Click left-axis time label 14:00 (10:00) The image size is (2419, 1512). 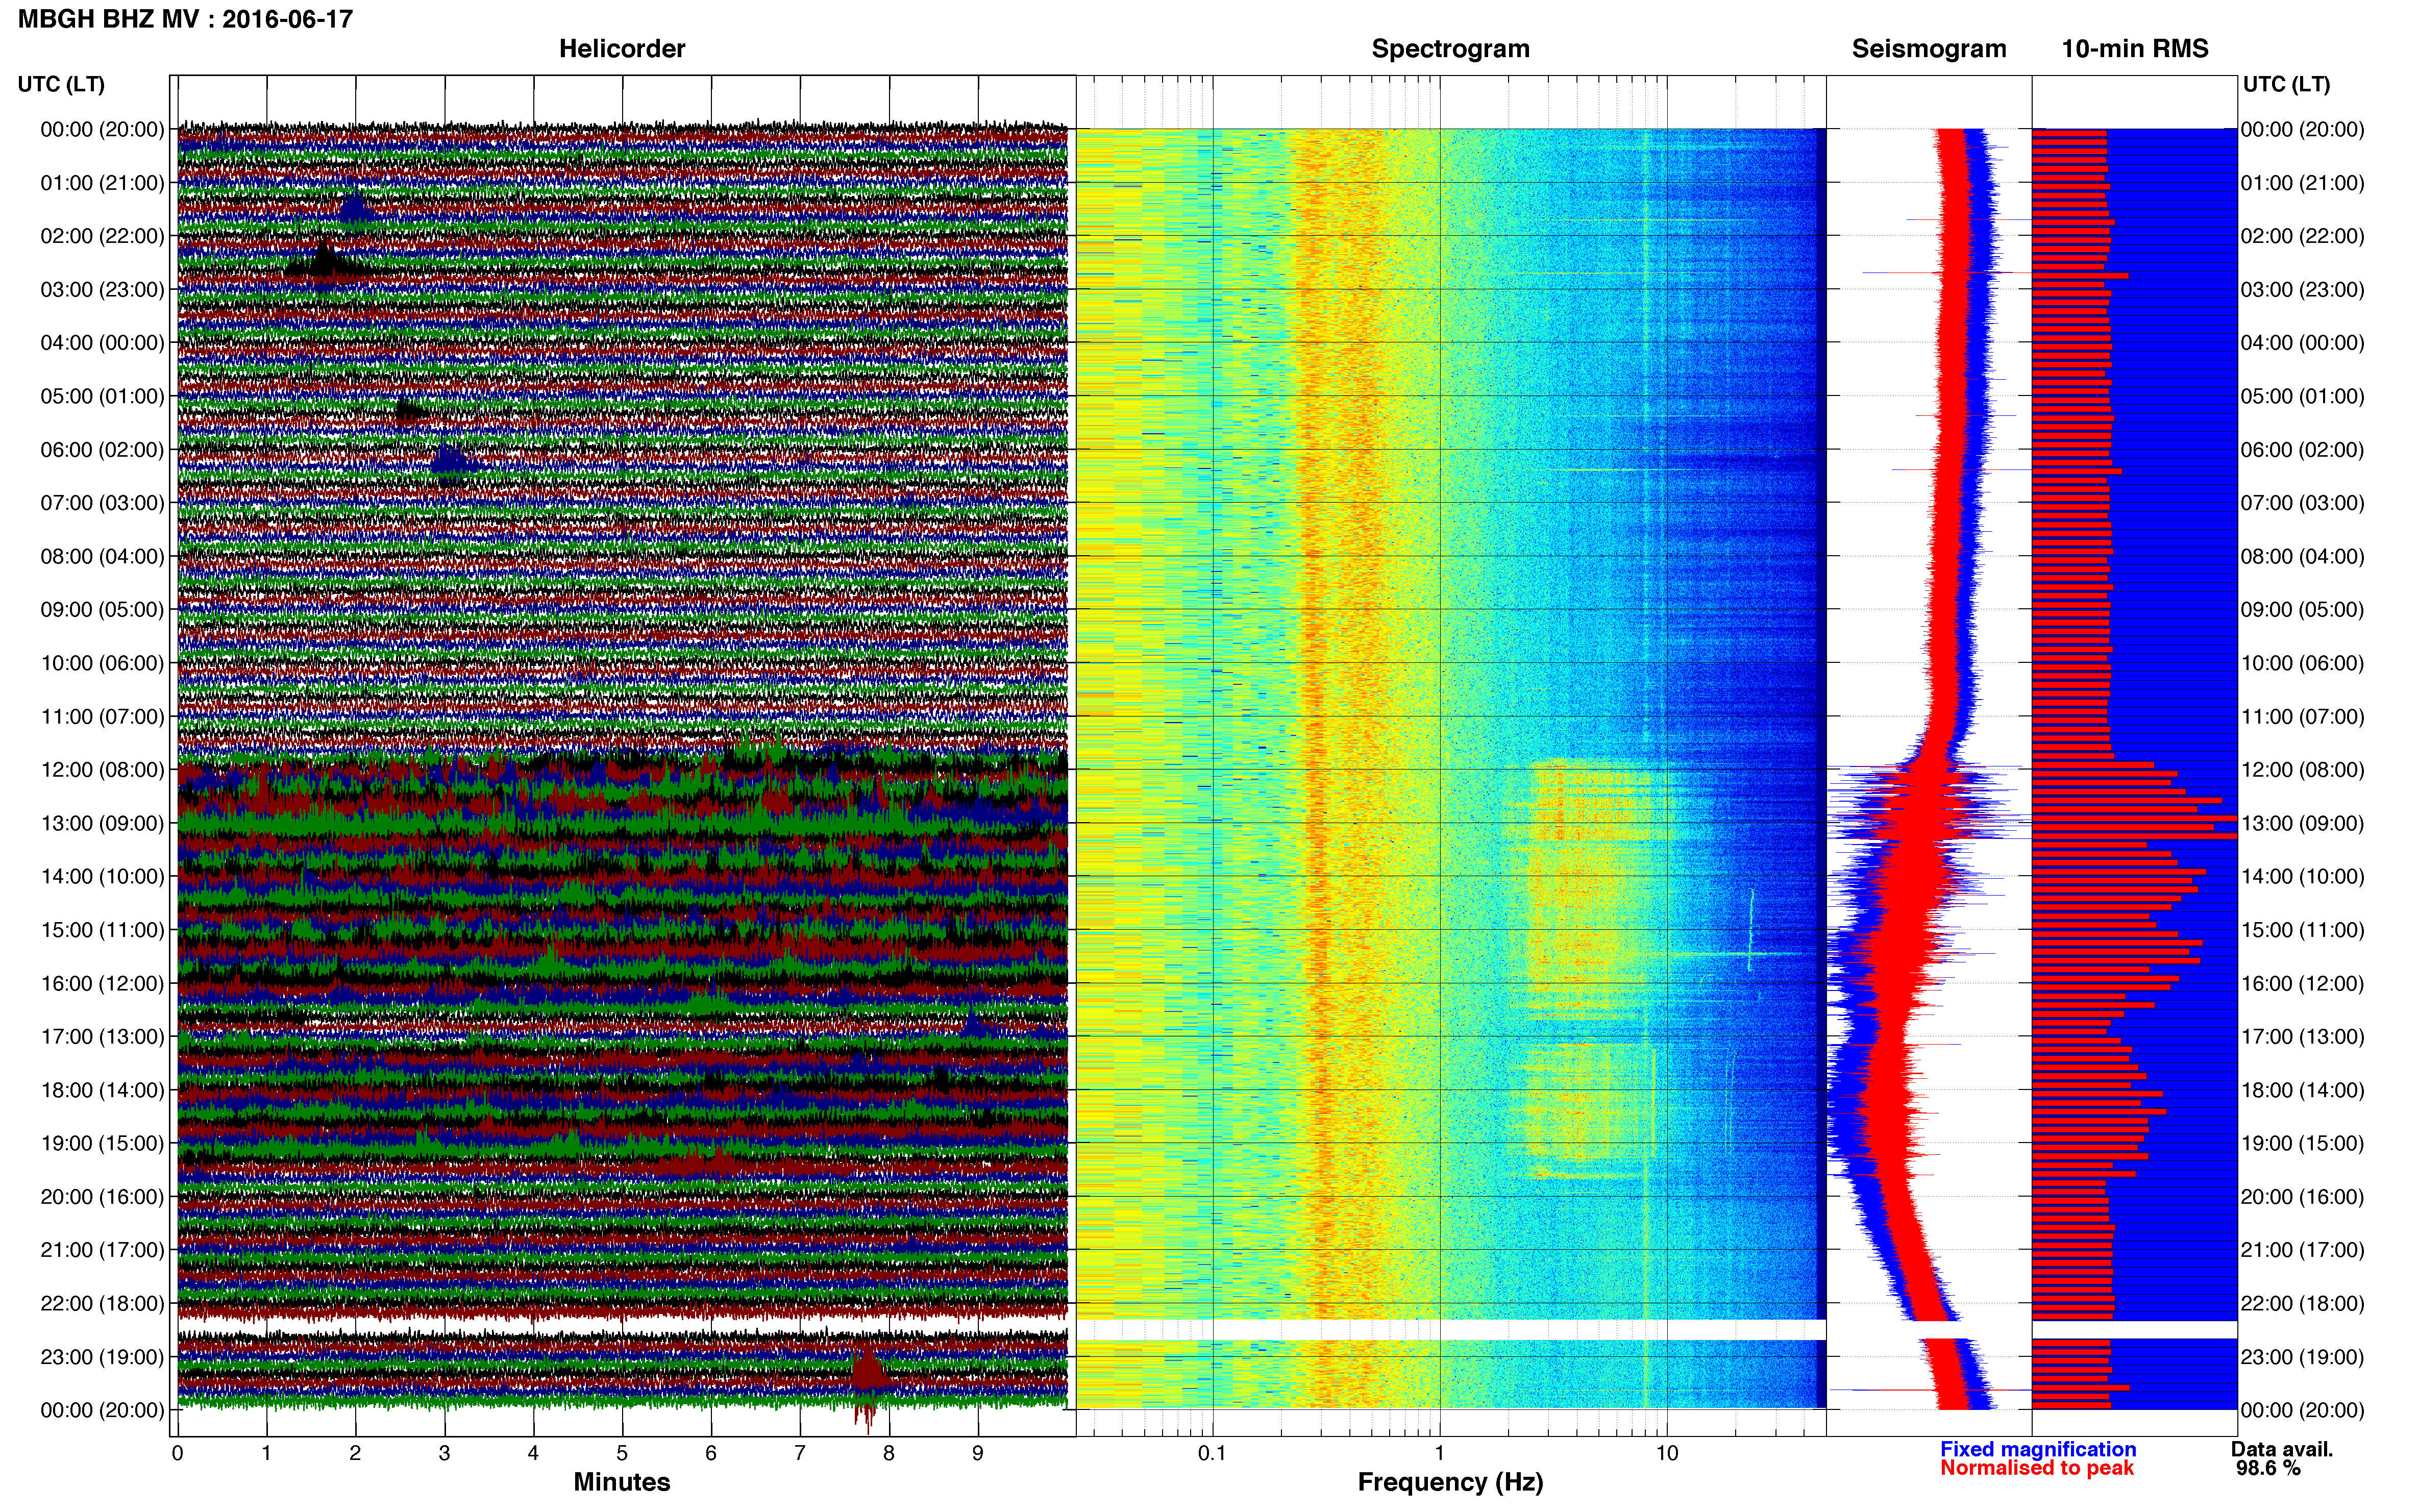102,877
